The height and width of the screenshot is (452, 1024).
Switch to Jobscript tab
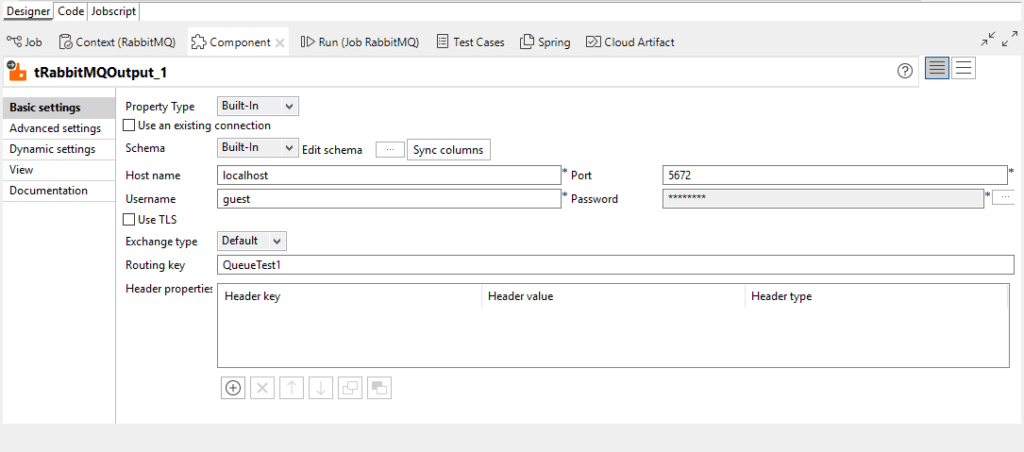pos(114,11)
